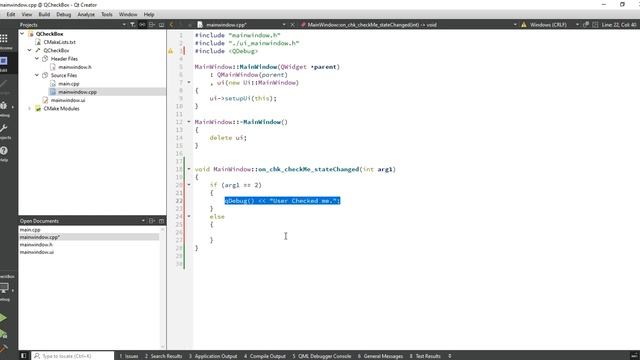Image resolution: width=640 pixels, height=360 pixels.
Task: Start debugging with the run-debug button
Action: [x=3, y=334]
